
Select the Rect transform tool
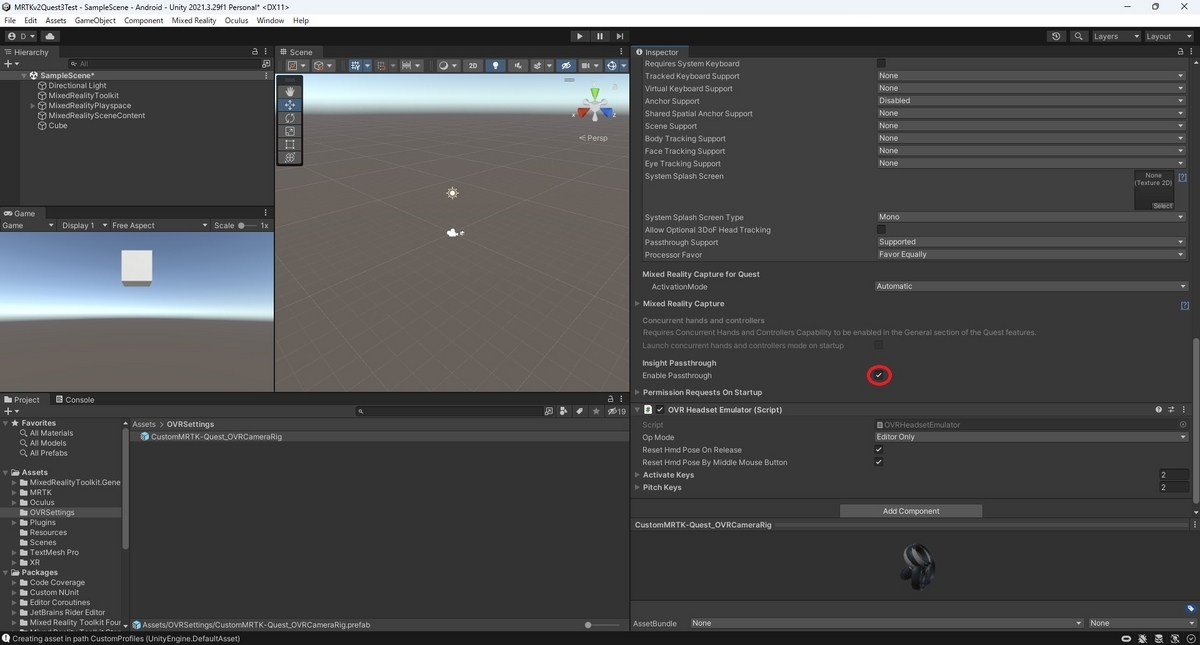(290, 144)
